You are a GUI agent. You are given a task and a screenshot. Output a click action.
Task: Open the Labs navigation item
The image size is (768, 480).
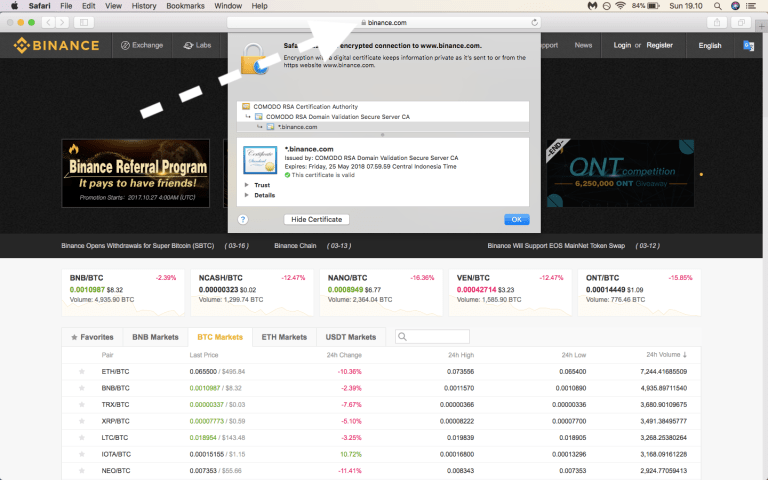coord(197,45)
